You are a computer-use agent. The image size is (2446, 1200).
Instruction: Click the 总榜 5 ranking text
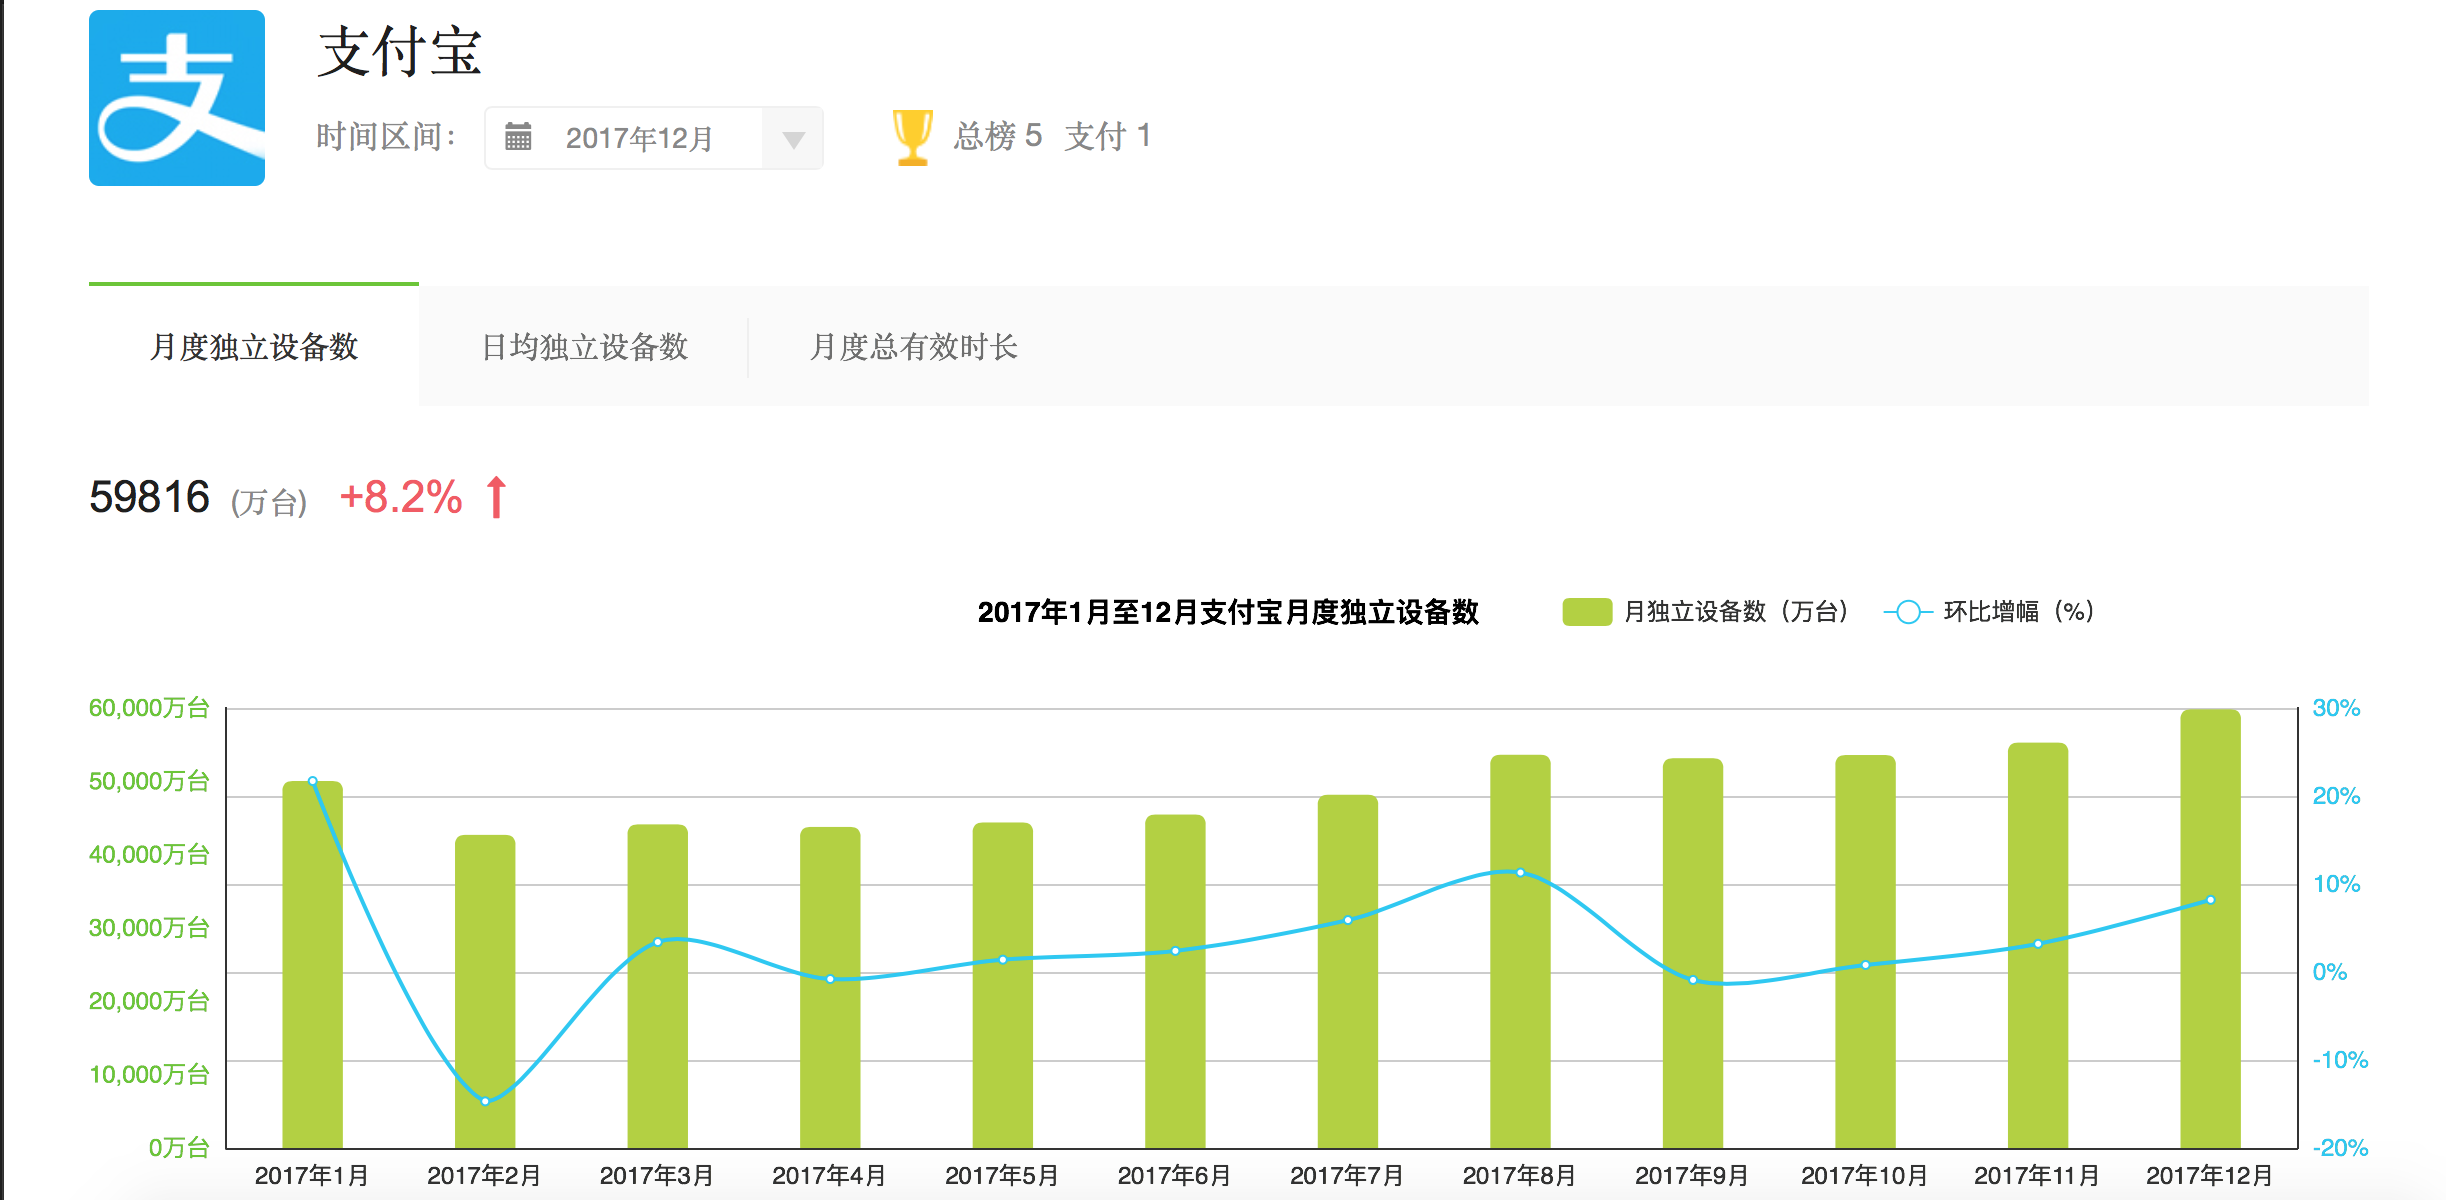(x=998, y=136)
